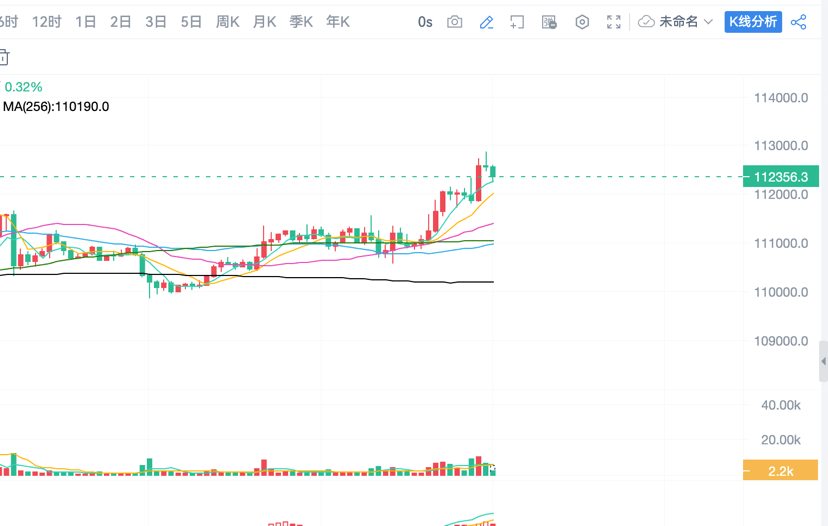Click the 2.2k volume tag

coord(780,471)
